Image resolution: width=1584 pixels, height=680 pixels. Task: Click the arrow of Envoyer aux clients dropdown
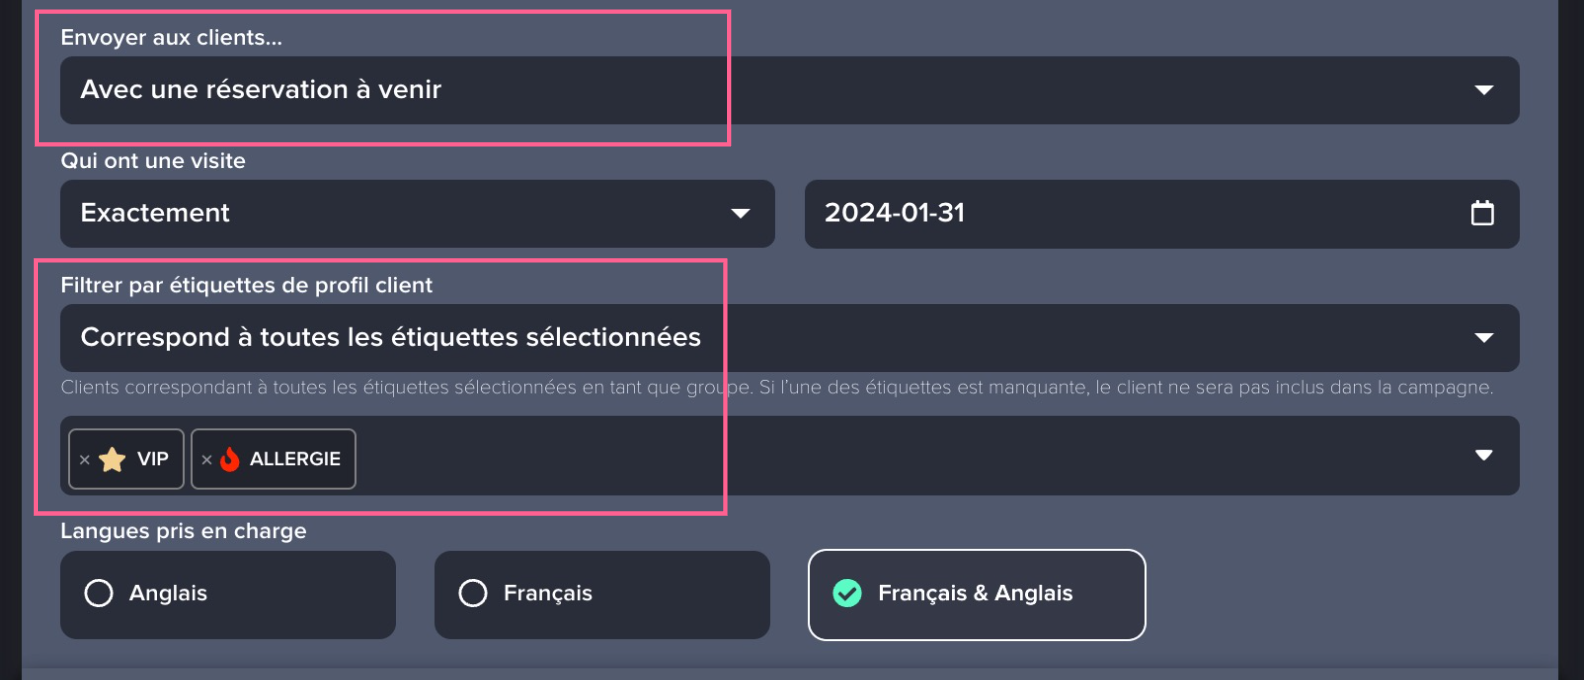coord(1484,90)
